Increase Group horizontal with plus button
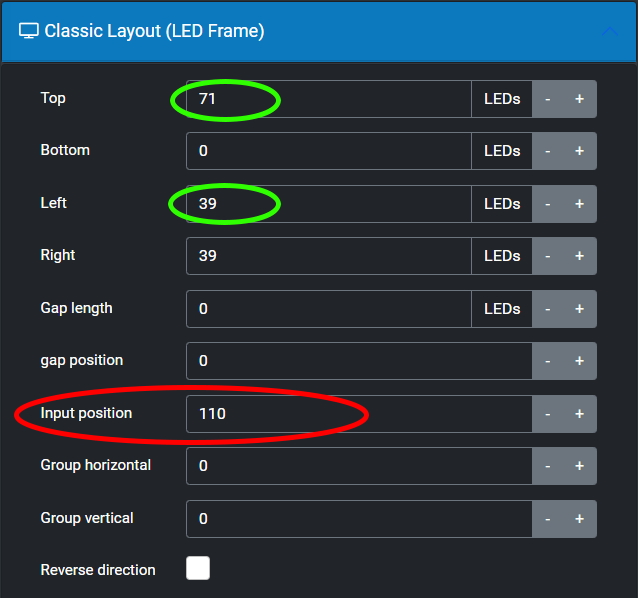Image resolution: width=638 pixels, height=598 pixels. [579, 466]
